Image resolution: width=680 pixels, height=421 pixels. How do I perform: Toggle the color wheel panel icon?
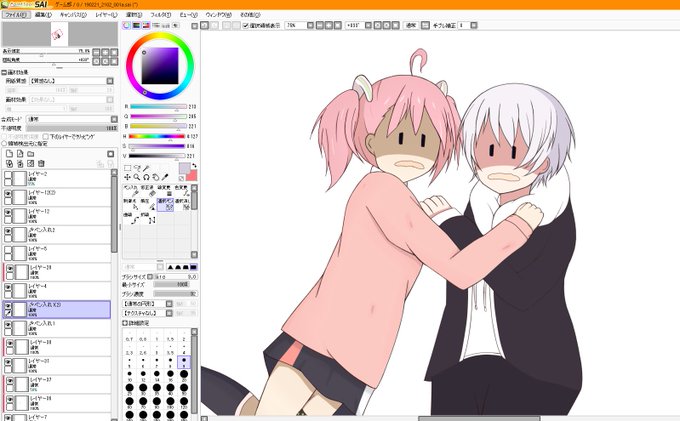(126, 26)
